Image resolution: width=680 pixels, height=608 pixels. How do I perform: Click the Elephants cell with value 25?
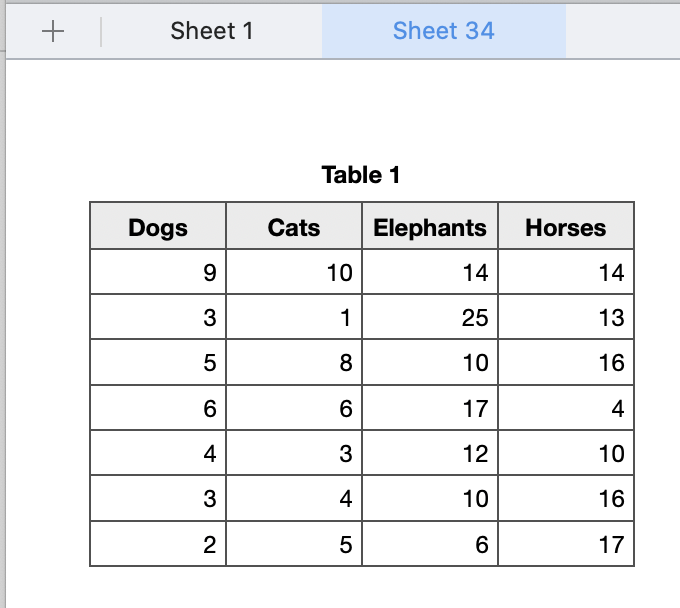click(430, 317)
